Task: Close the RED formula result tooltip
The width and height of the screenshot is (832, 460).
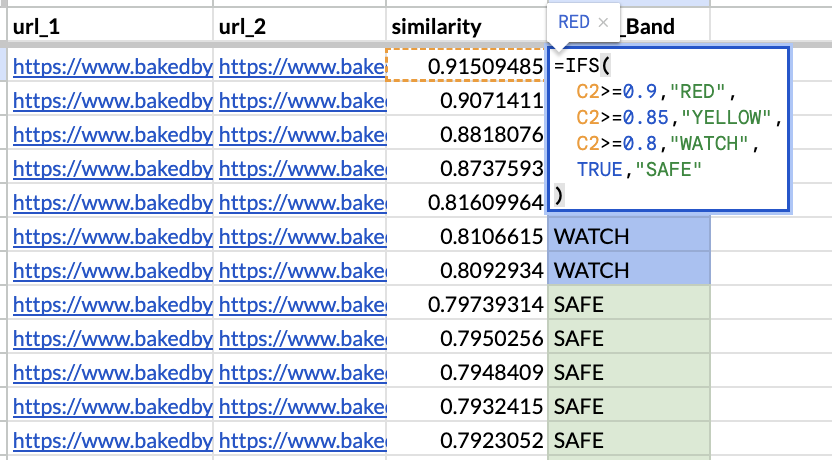Action: pos(602,22)
